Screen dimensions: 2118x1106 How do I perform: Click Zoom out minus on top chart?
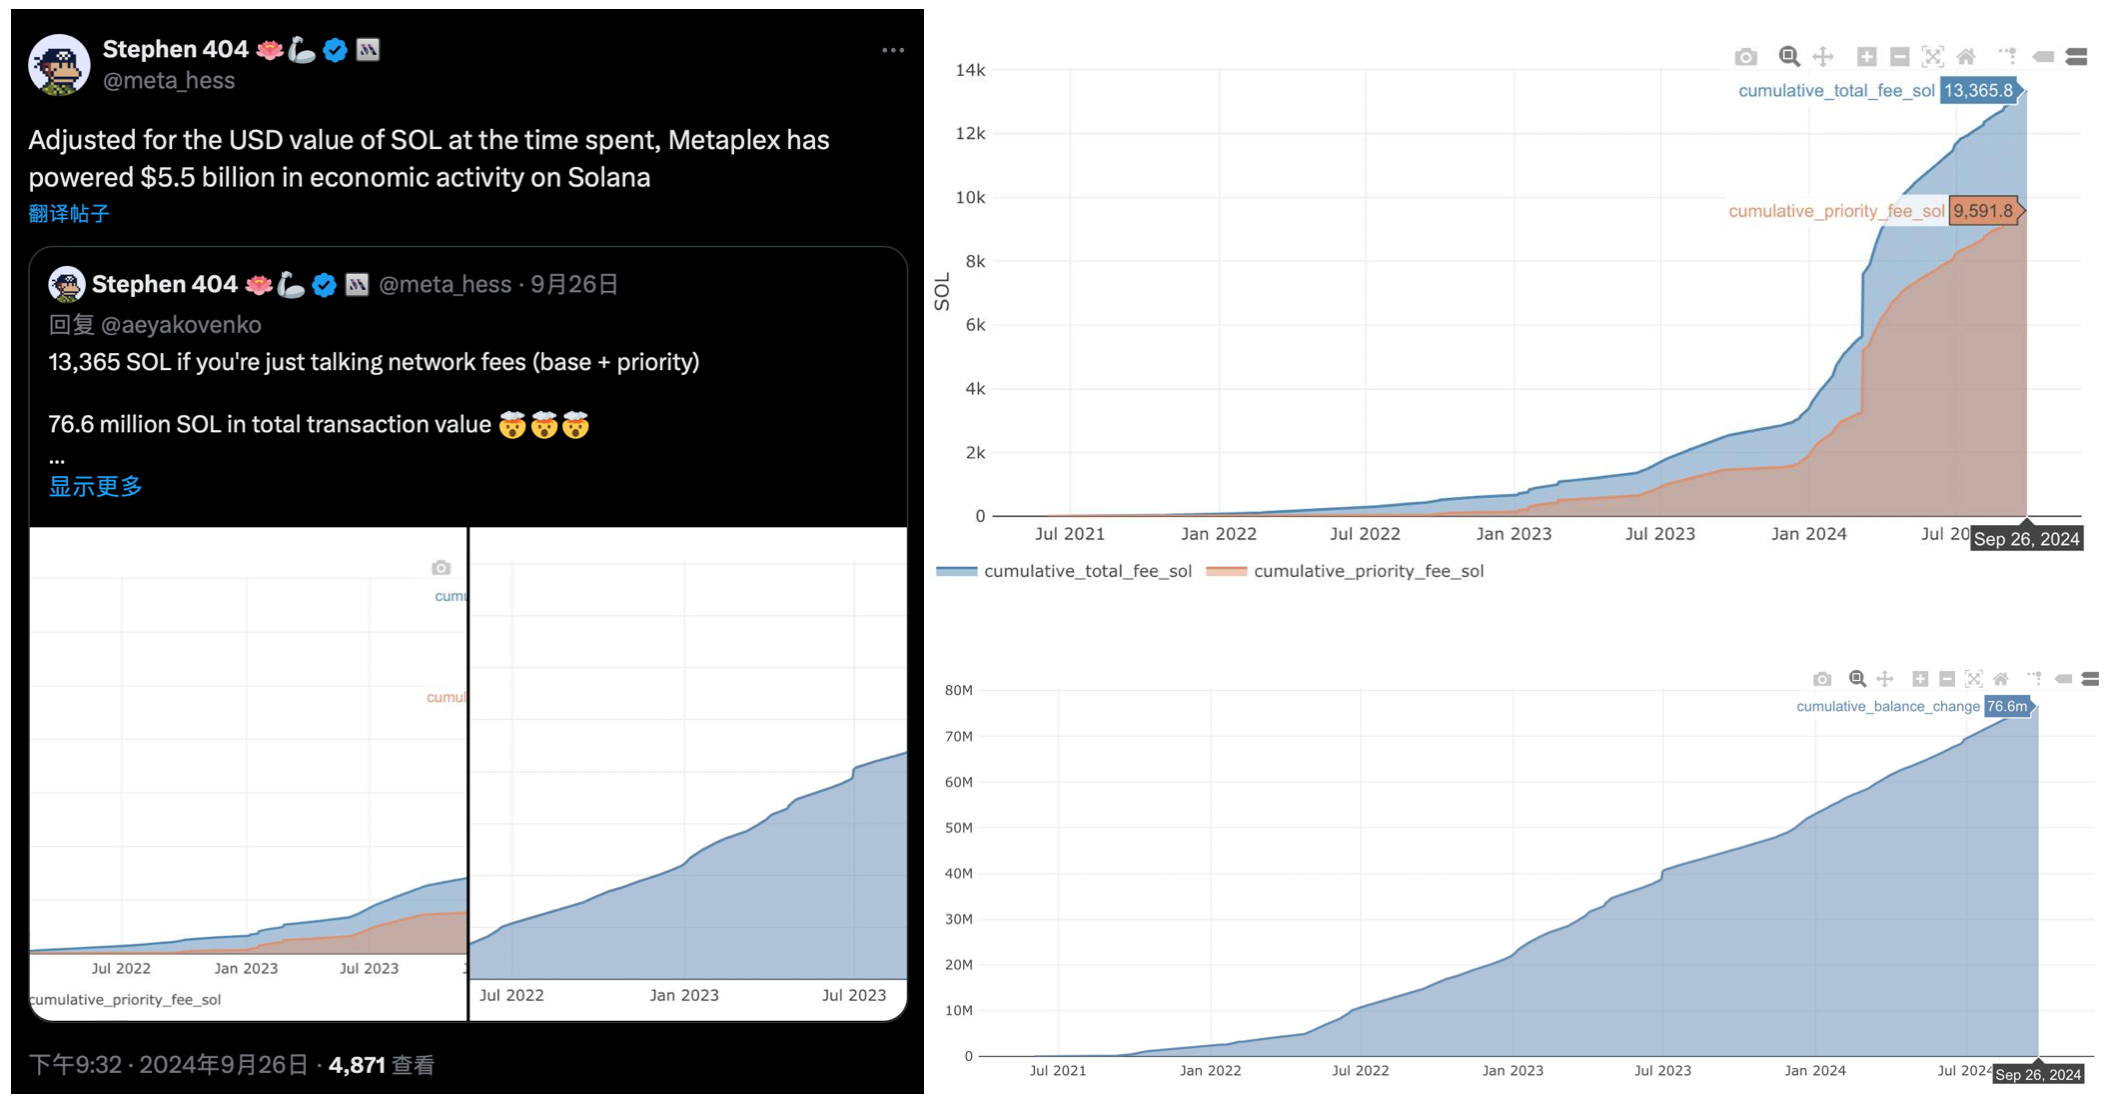coord(1900,57)
